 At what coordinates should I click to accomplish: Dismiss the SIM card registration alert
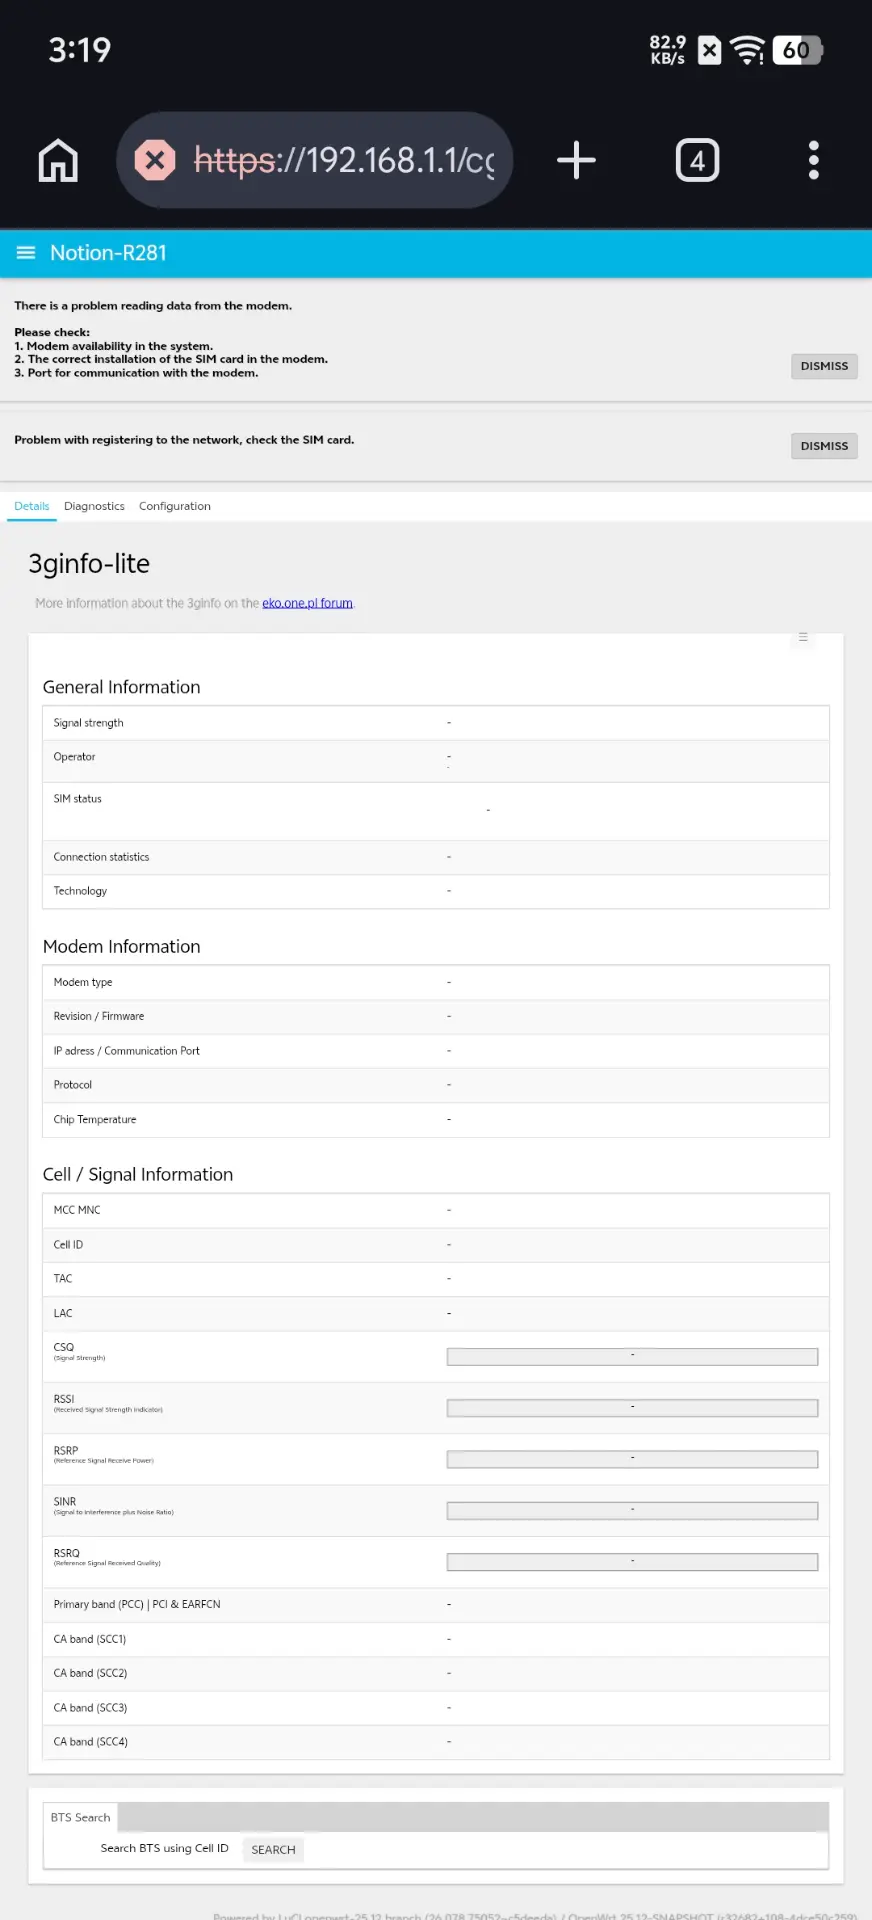[x=824, y=446]
